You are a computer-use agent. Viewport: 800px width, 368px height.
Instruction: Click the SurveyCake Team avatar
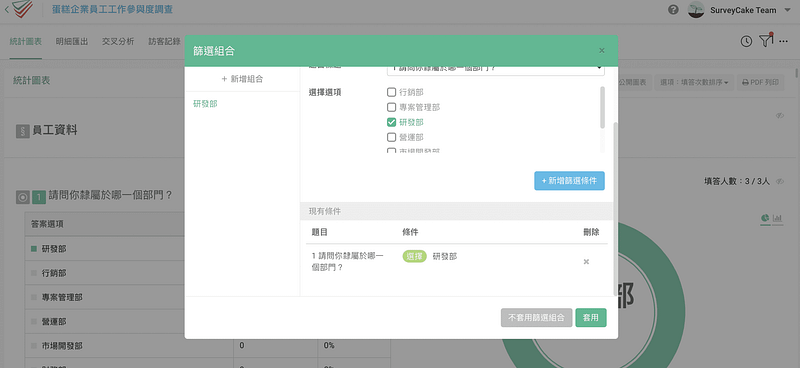click(x=696, y=10)
